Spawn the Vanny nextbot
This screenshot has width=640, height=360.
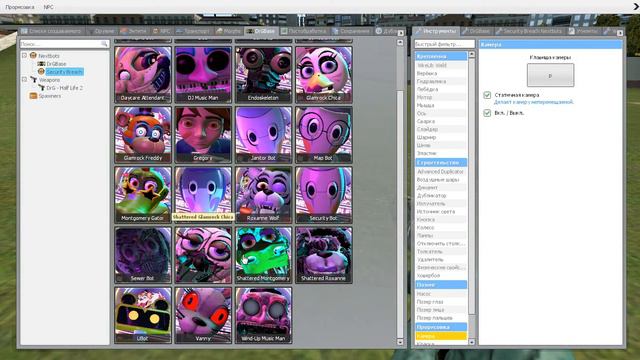click(203, 315)
